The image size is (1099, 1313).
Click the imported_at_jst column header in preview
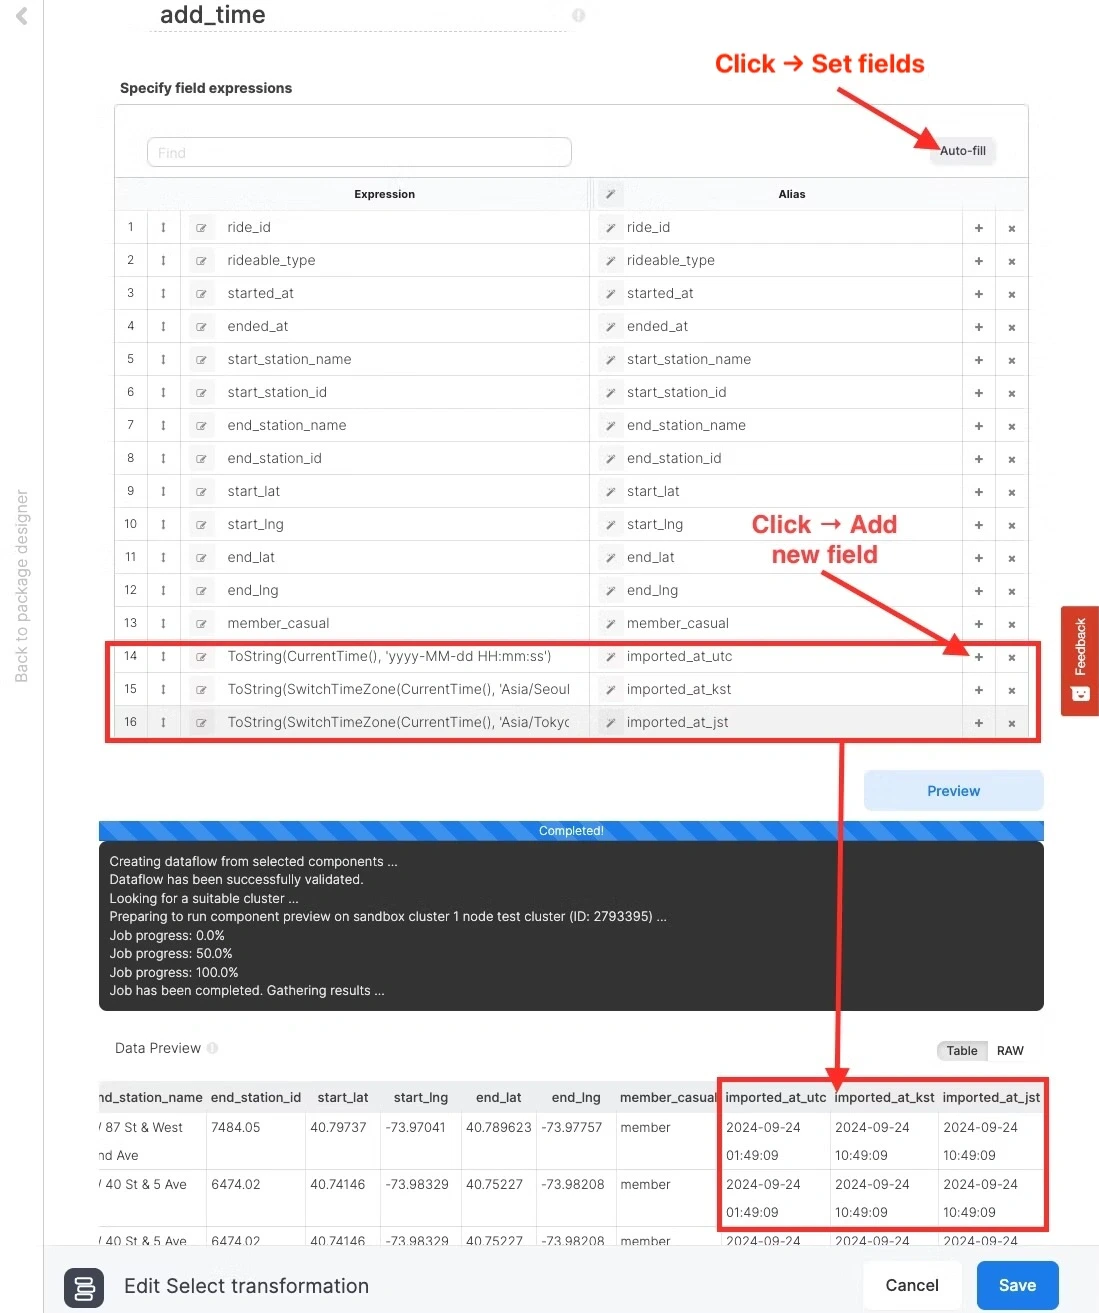pyautogui.click(x=991, y=1097)
